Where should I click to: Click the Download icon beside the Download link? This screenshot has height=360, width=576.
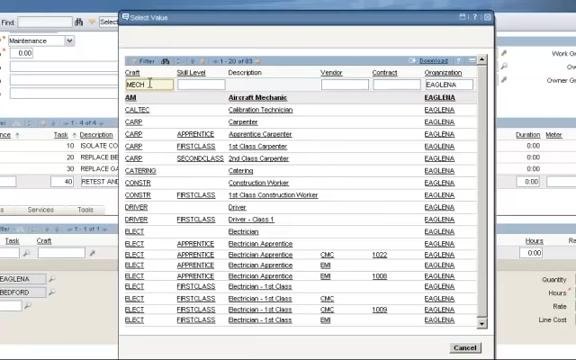pyautogui.click(x=413, y=60)
